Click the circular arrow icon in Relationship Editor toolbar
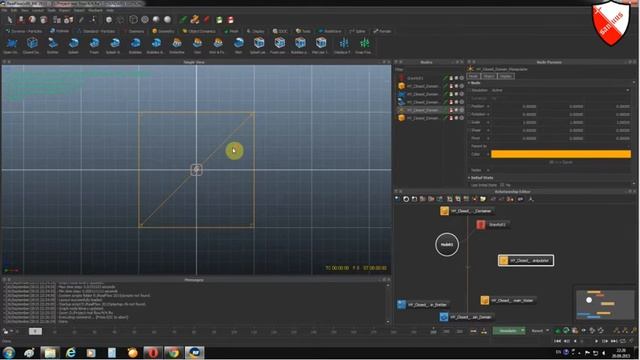 click(406, 199)
